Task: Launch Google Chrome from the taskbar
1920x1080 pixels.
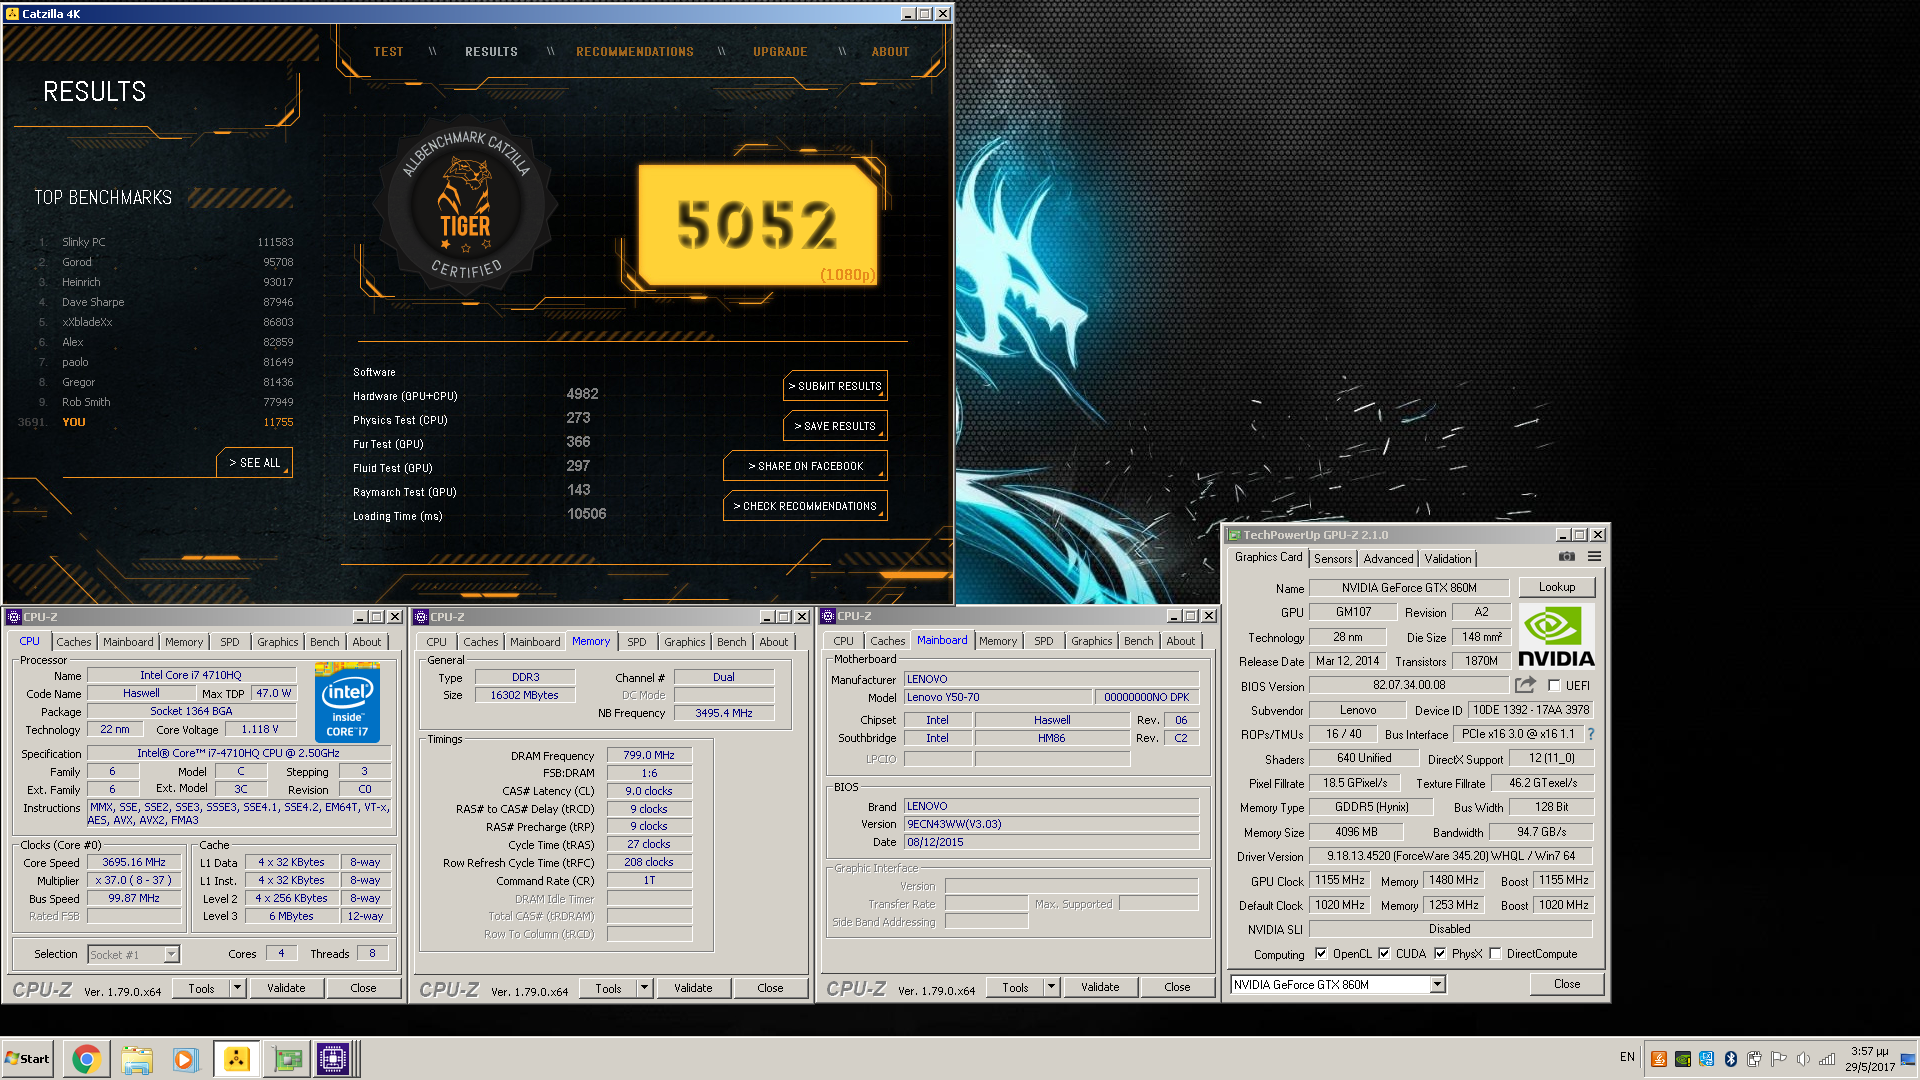Action: (86, 1059)
